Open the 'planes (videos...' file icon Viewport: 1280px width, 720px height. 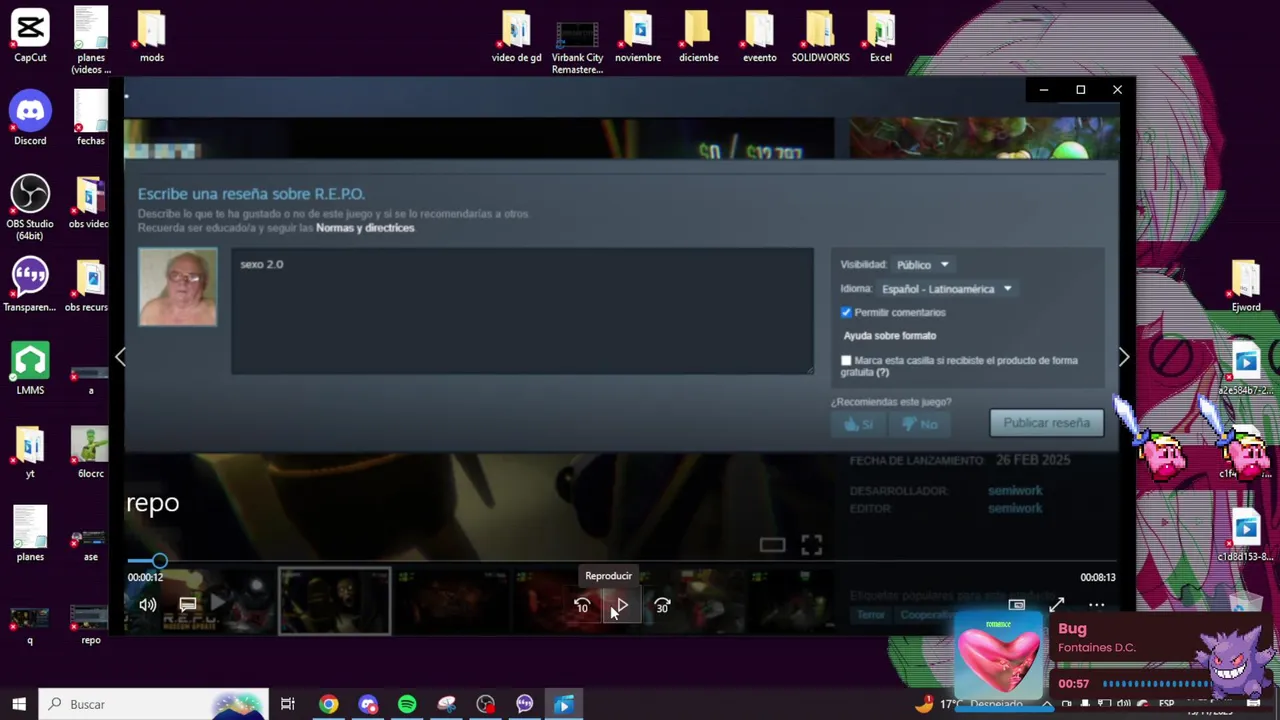tap(91, 40)
